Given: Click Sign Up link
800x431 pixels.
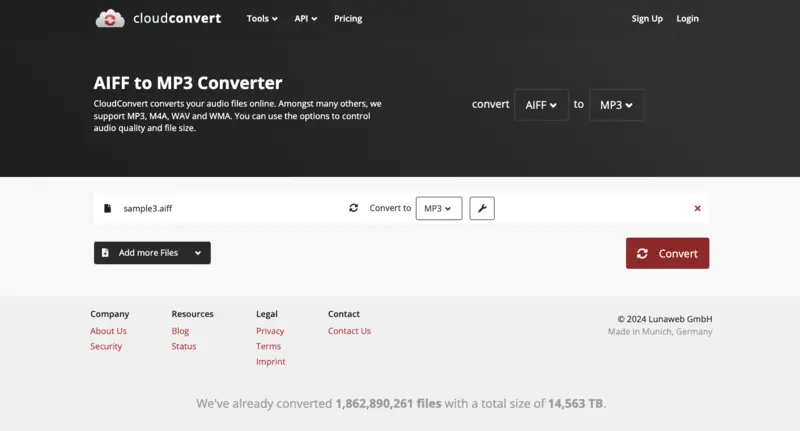Looking at the screenshot, I should point(647,18).
